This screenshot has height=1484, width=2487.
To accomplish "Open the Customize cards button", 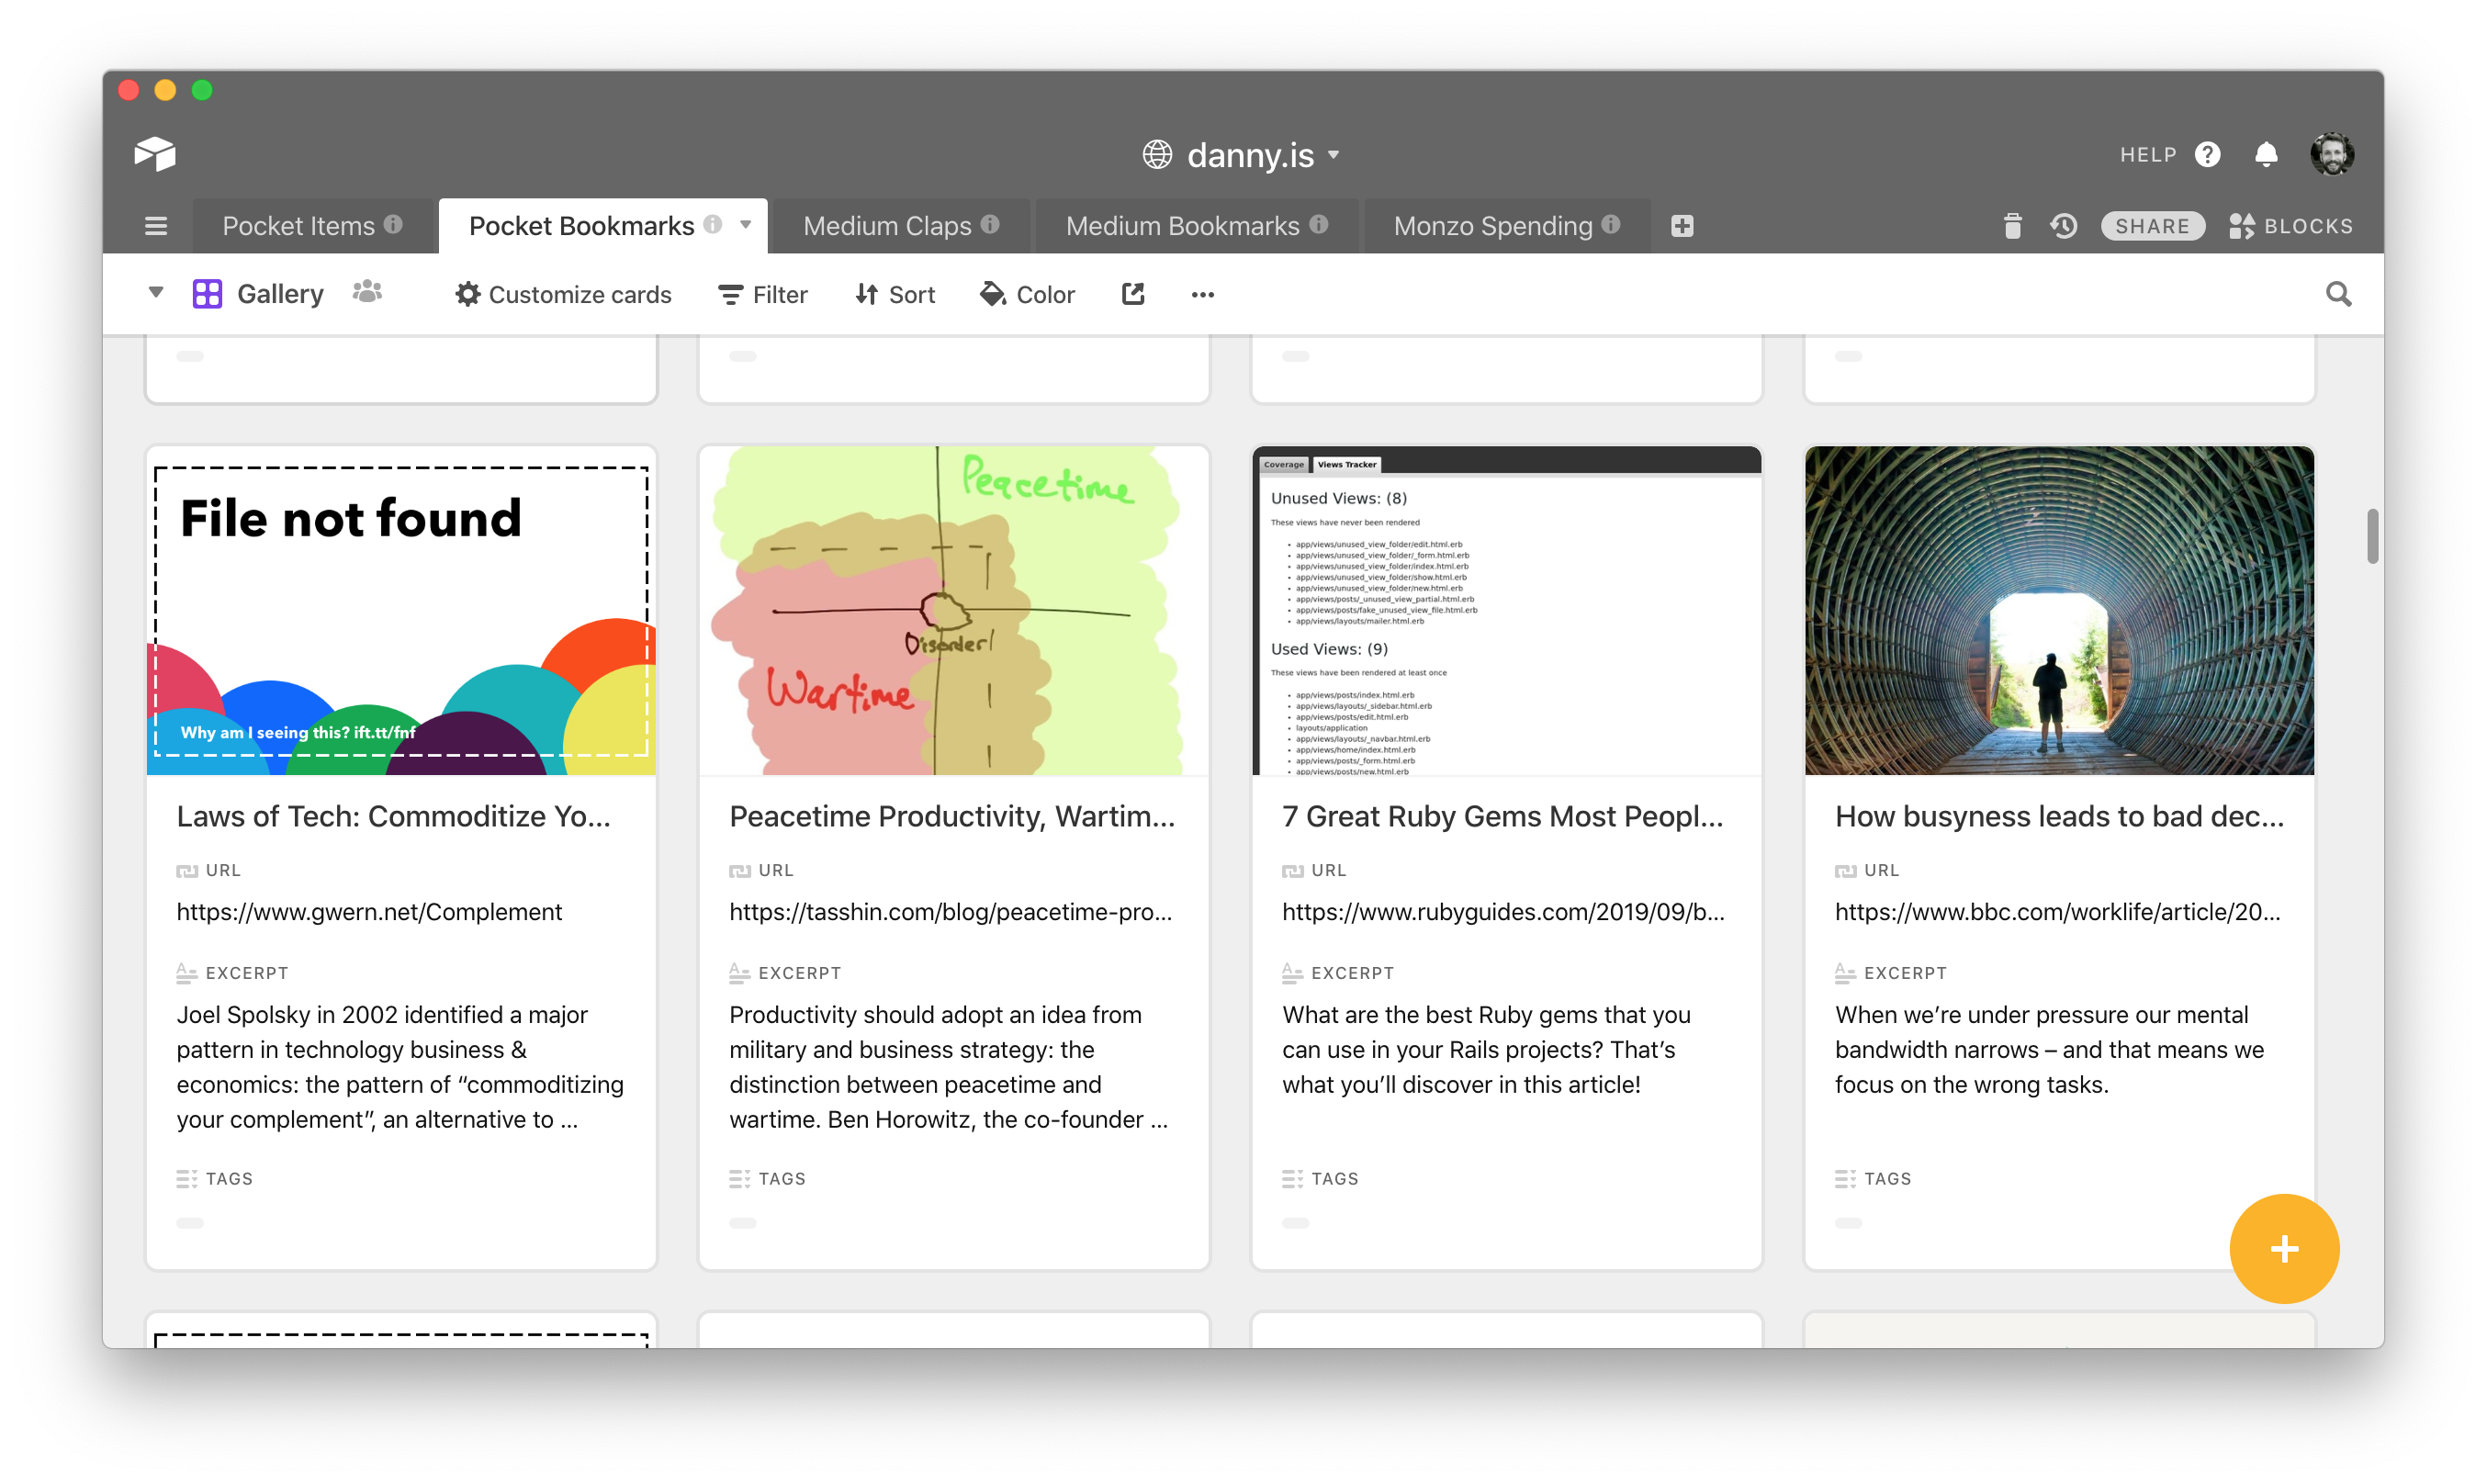I will (563, 295).
